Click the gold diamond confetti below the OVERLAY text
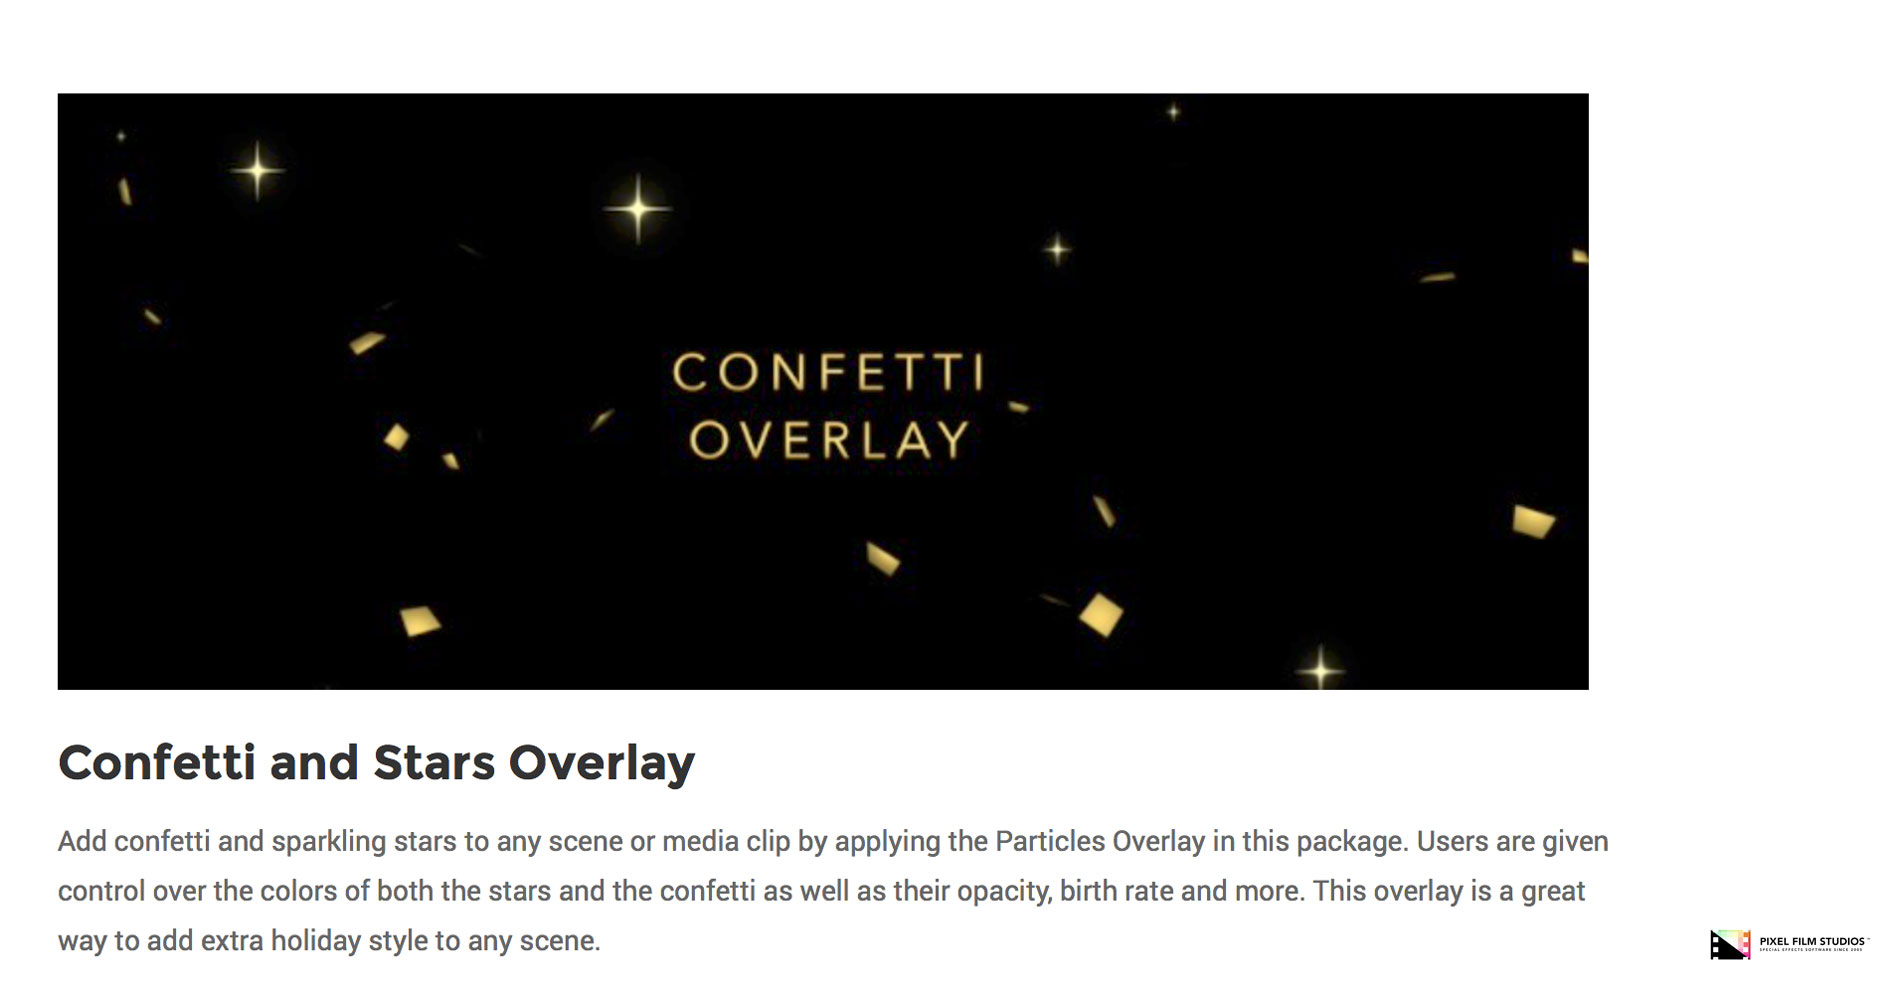The image size is (1902, 998). 1100,614
